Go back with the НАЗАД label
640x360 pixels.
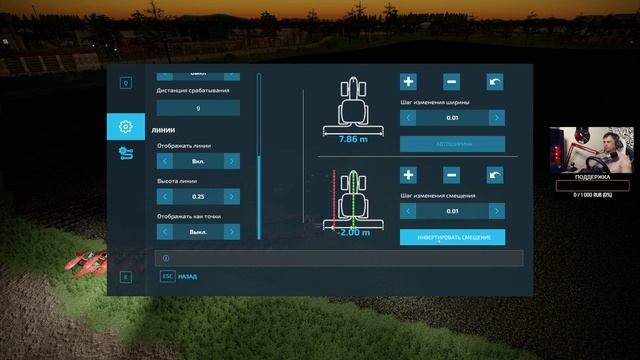click(x=187, y=277)
